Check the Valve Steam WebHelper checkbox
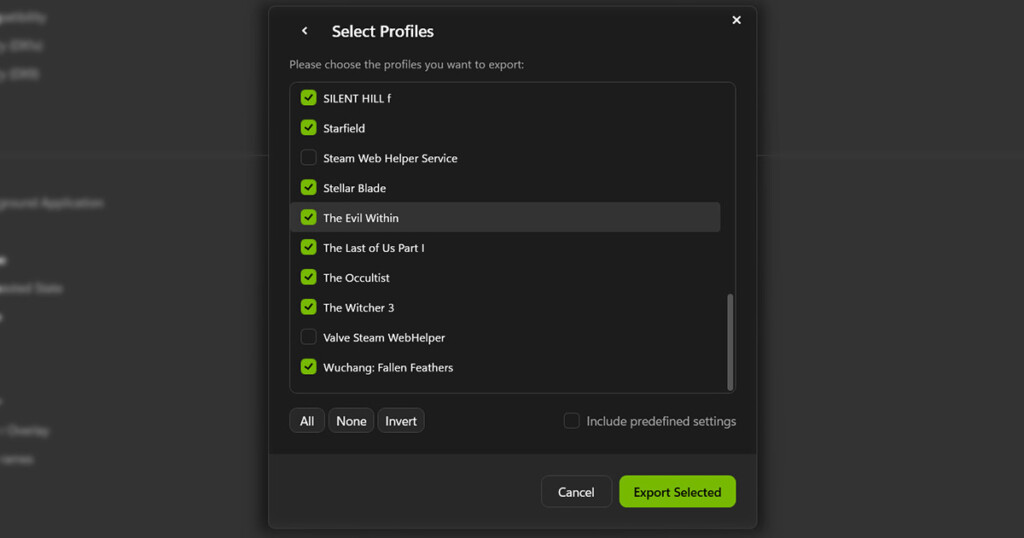Screen dimensions: 1024x538 tap(308, 338)
